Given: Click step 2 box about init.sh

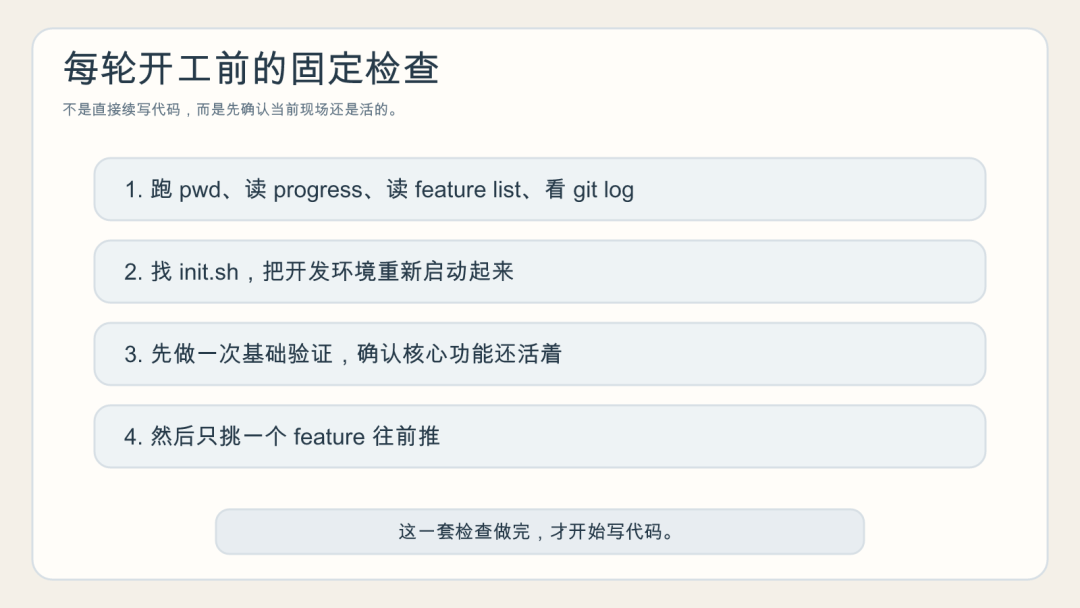Looking at the screenshot, I should click(x=540, y=271).
